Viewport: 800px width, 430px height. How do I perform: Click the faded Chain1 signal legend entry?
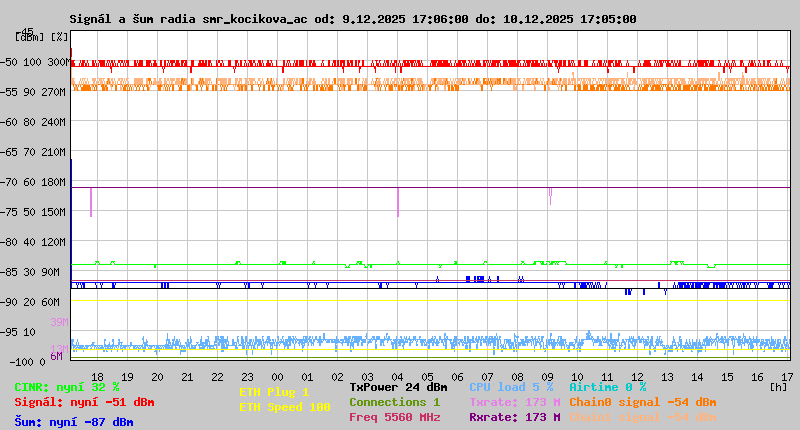coord(642,417)
